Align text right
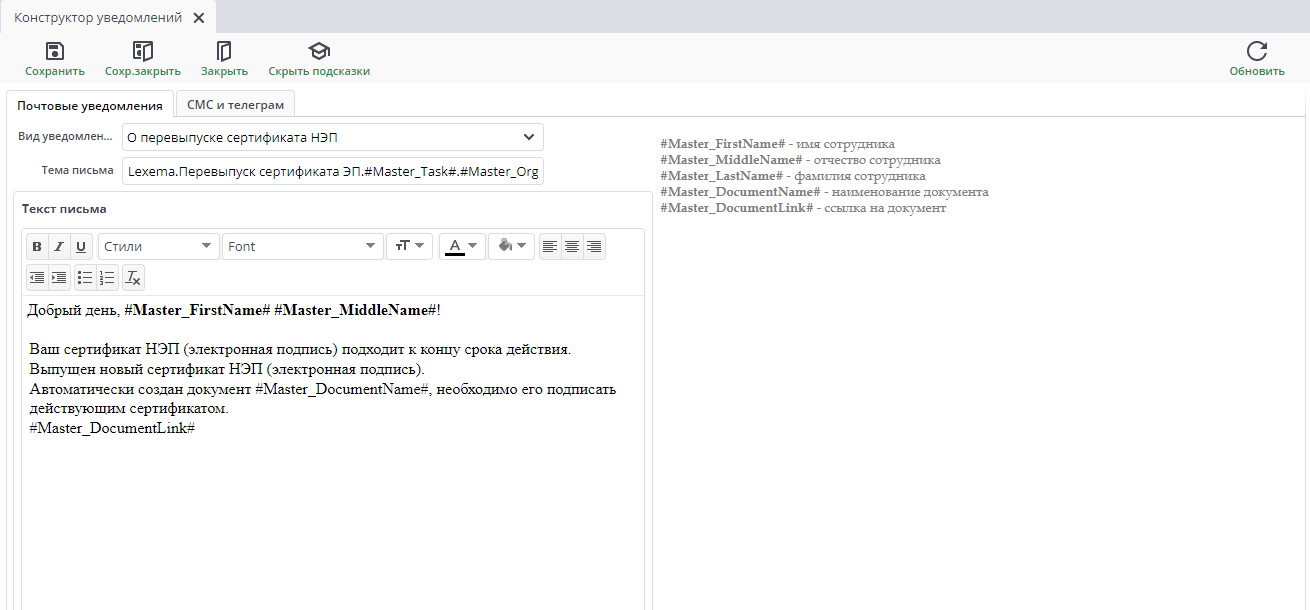The width and height of the screenshot is (1310, 610). point(595,246)
